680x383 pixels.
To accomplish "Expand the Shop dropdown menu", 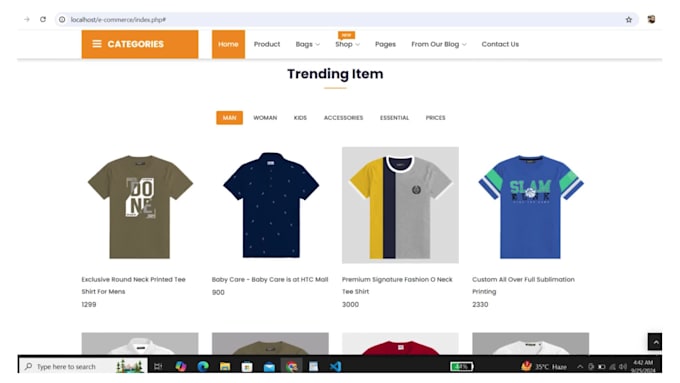I will point(347,44).
